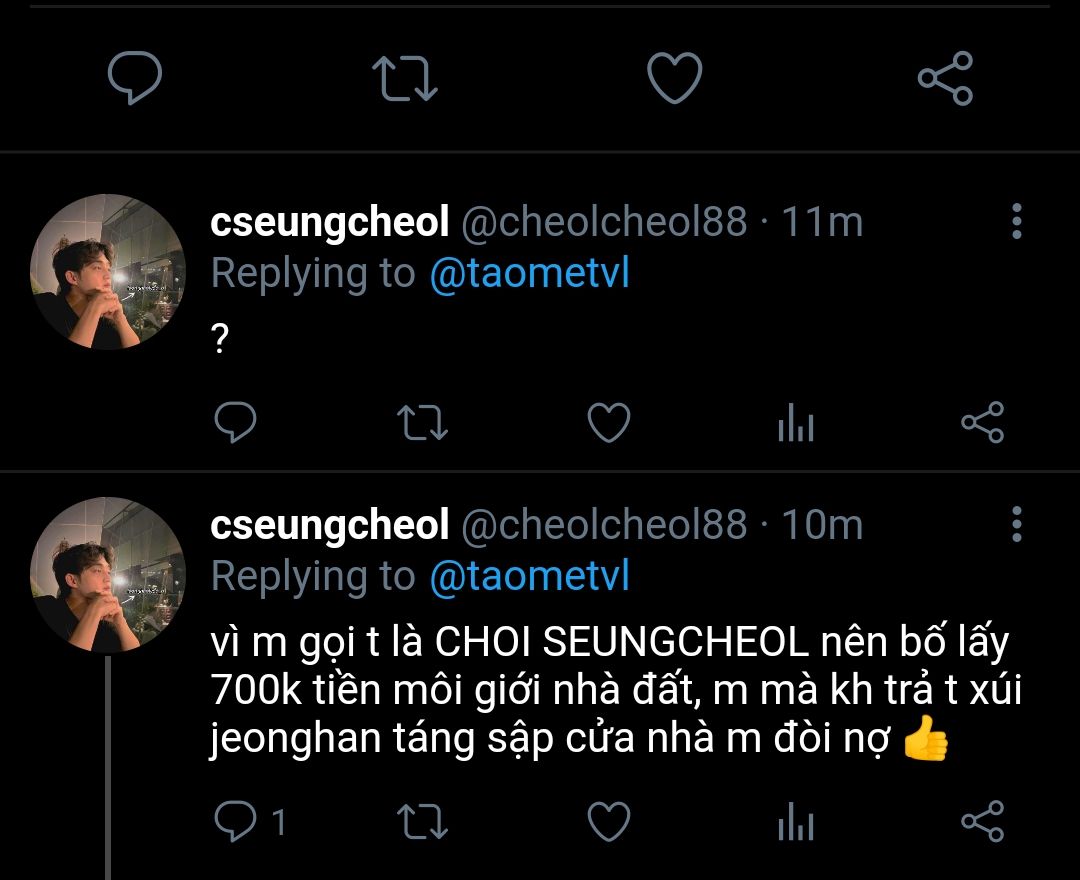Share the 10m tweet
1080x880 pixels.
coord(982,823)
